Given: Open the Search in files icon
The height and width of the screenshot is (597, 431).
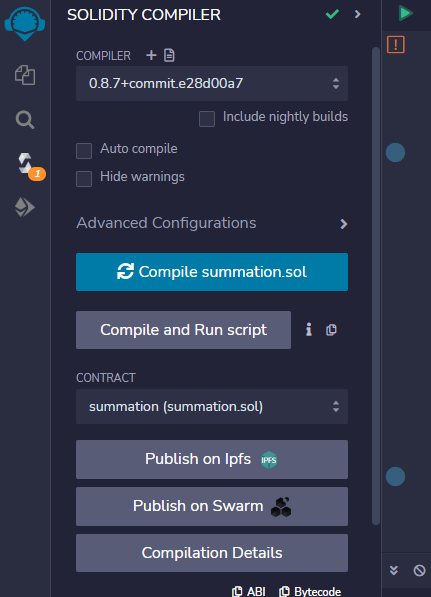Looking at the screenshot, I should 25,120.
